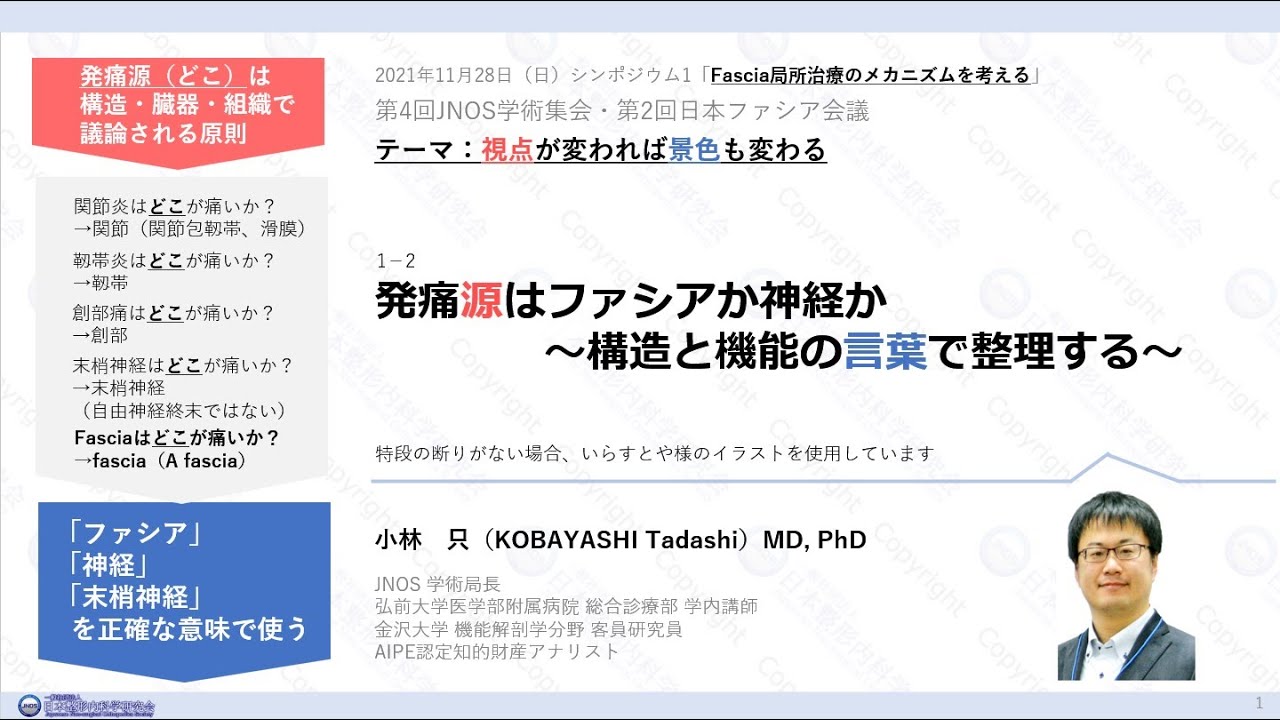This screenshot has height=720, width=1280.
Task: Click the main title "発痛源はファシアか神経か"
Action: click(x=632, y=301)
